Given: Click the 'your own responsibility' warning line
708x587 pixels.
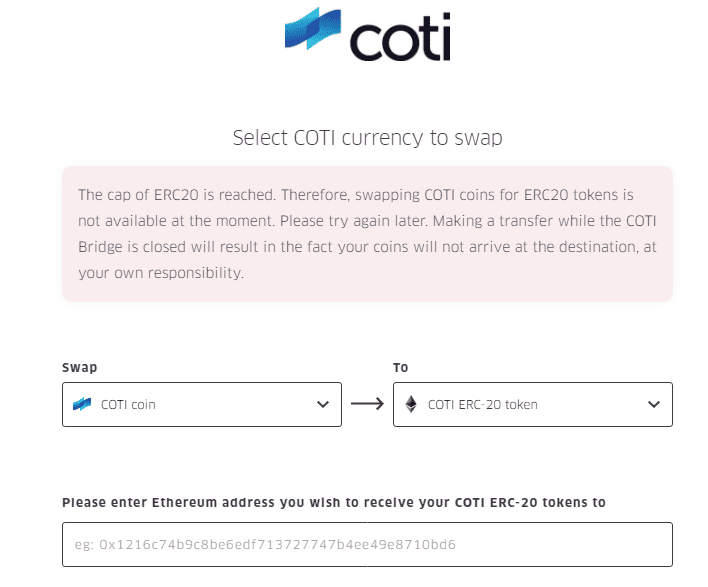Looking at the screenshot, I should pyautogui.click(x=161, y=273).
